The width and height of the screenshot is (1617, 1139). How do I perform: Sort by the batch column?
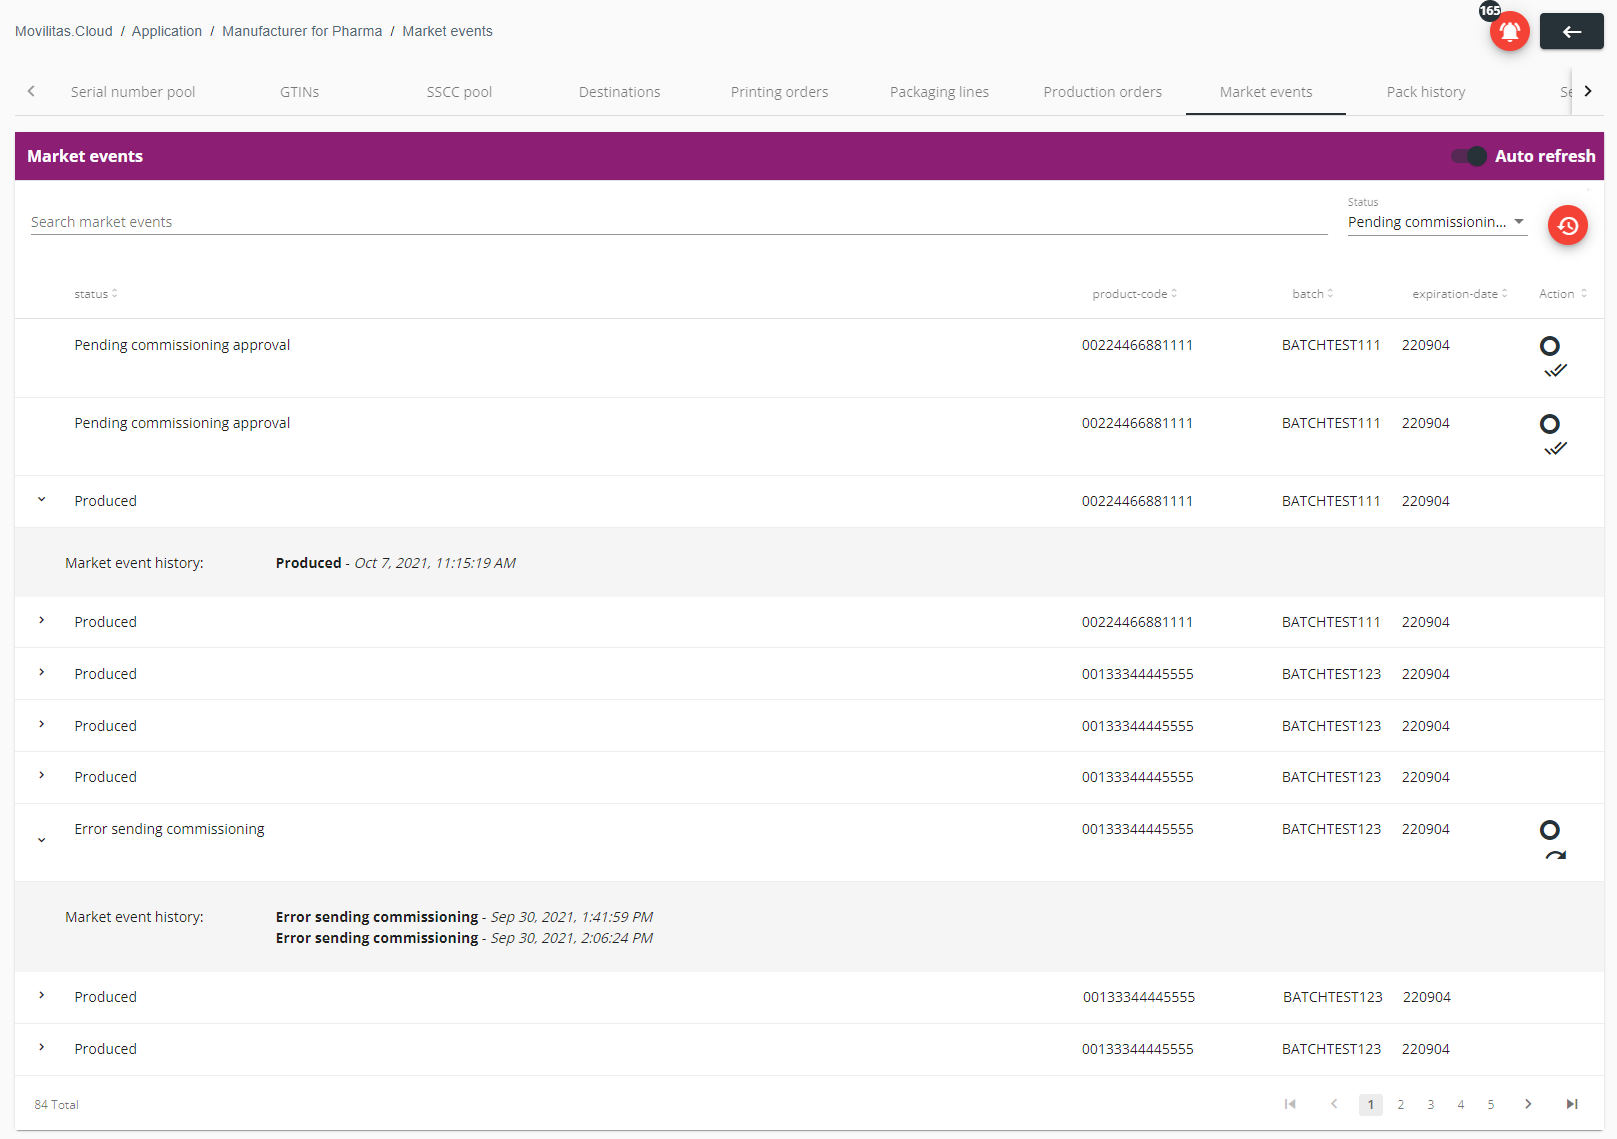(1312, 294)
